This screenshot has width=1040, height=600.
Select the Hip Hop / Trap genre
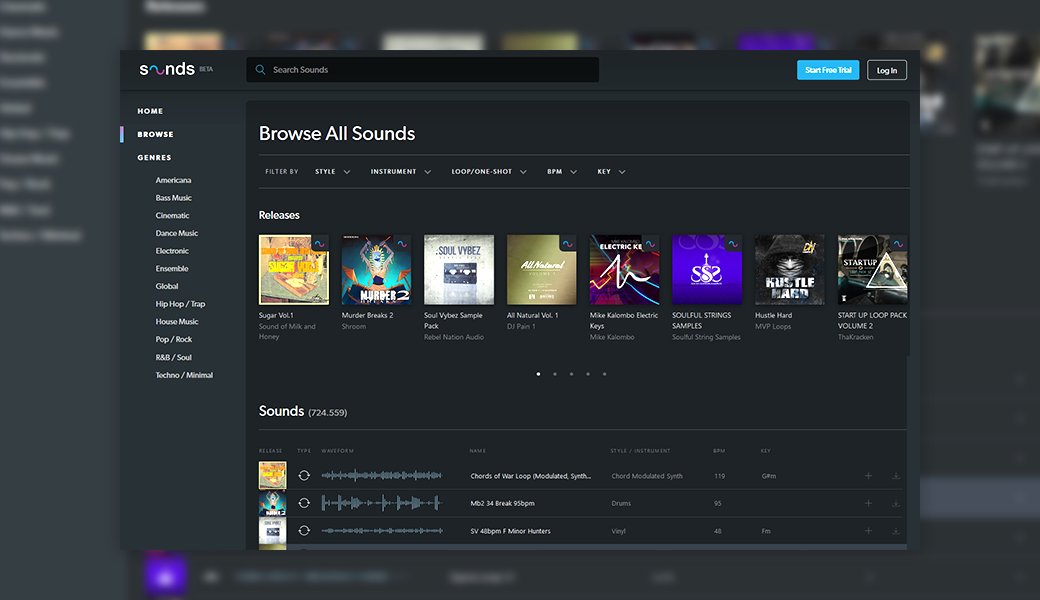tap(180, 304)
